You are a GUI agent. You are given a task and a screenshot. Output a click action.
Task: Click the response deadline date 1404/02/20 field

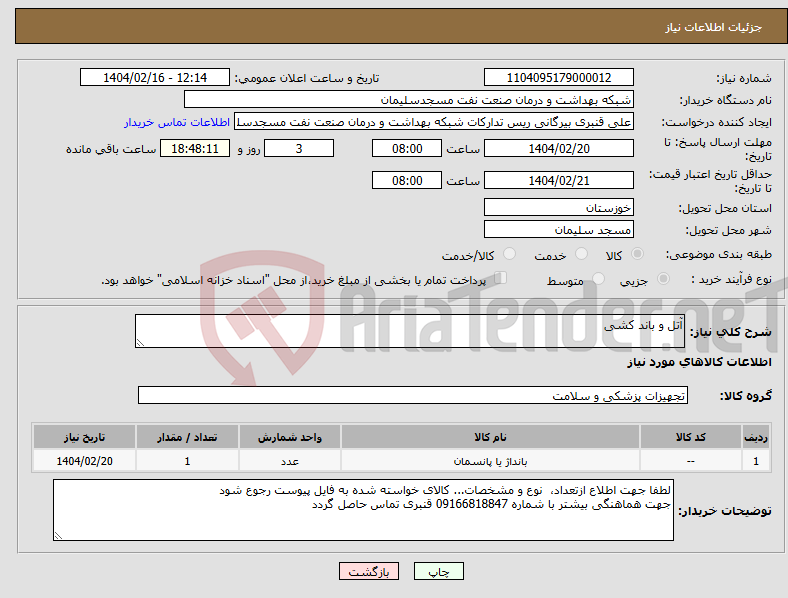point(558,148)
